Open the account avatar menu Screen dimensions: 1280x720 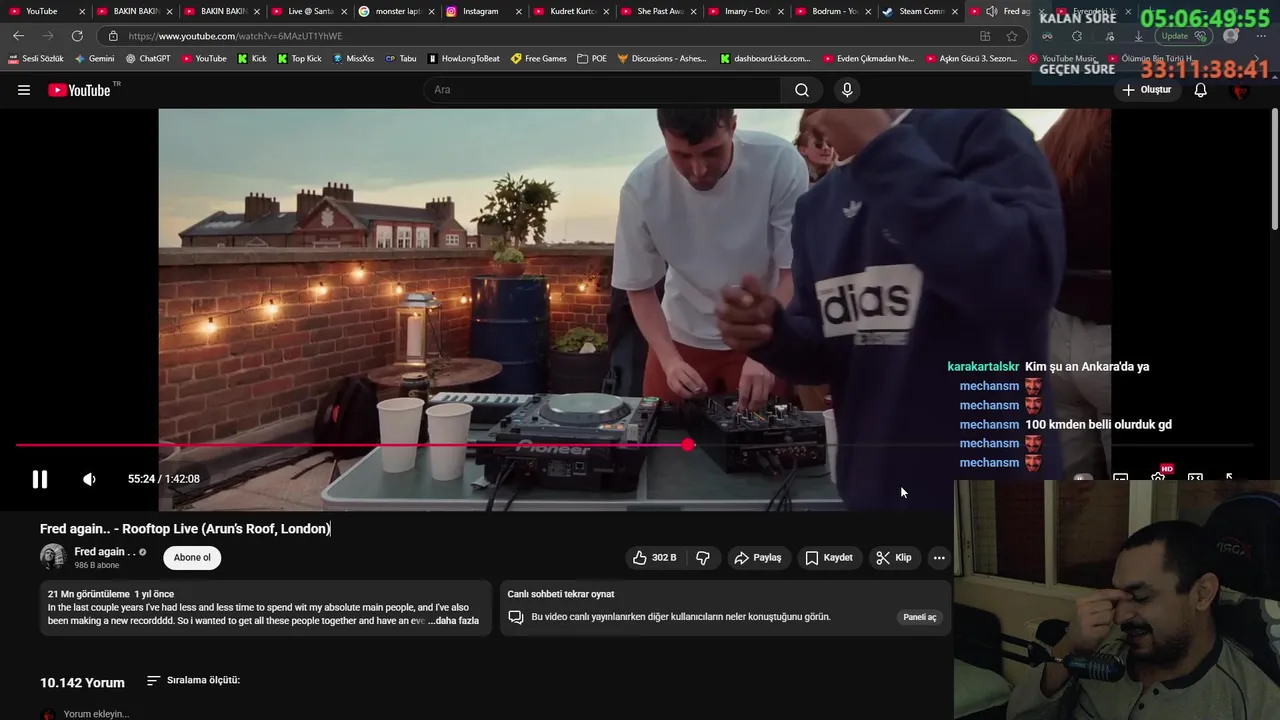click(x=1241, y=90)
